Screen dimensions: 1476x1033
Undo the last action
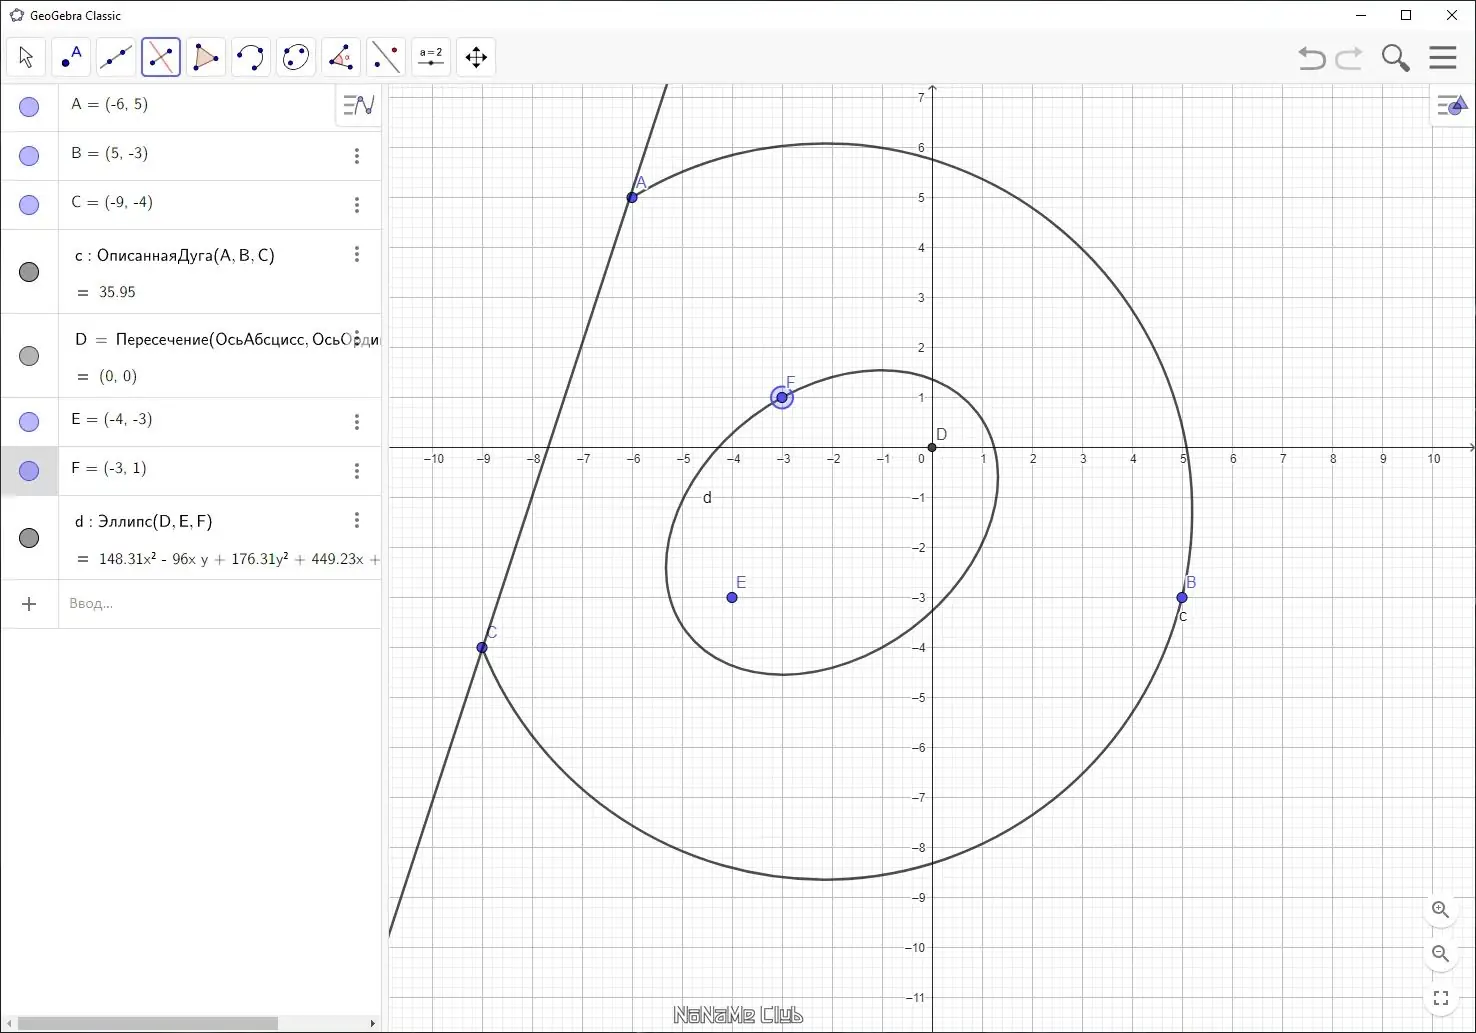pos(1312,58)
